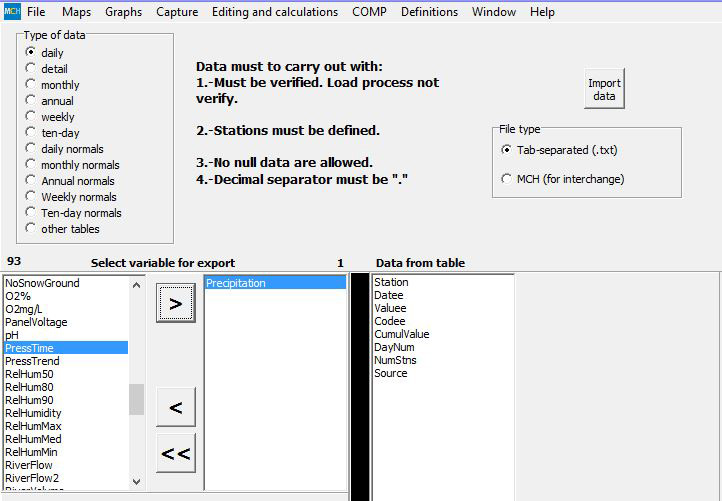Add selected variable with > arrow button
722x501 pixels.
click(176, 303)
